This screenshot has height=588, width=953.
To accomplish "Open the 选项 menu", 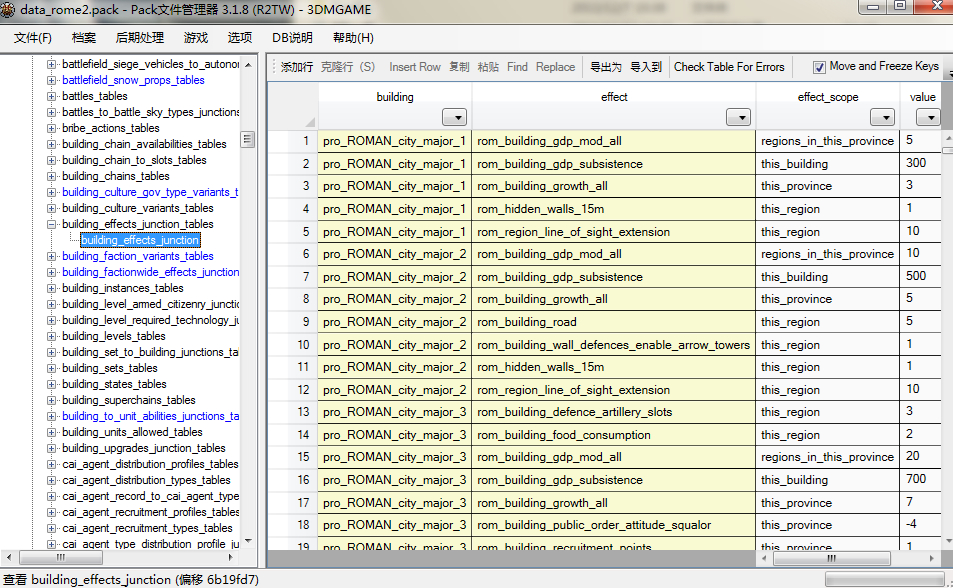I will pyautogui.click(x=239, y=38).
